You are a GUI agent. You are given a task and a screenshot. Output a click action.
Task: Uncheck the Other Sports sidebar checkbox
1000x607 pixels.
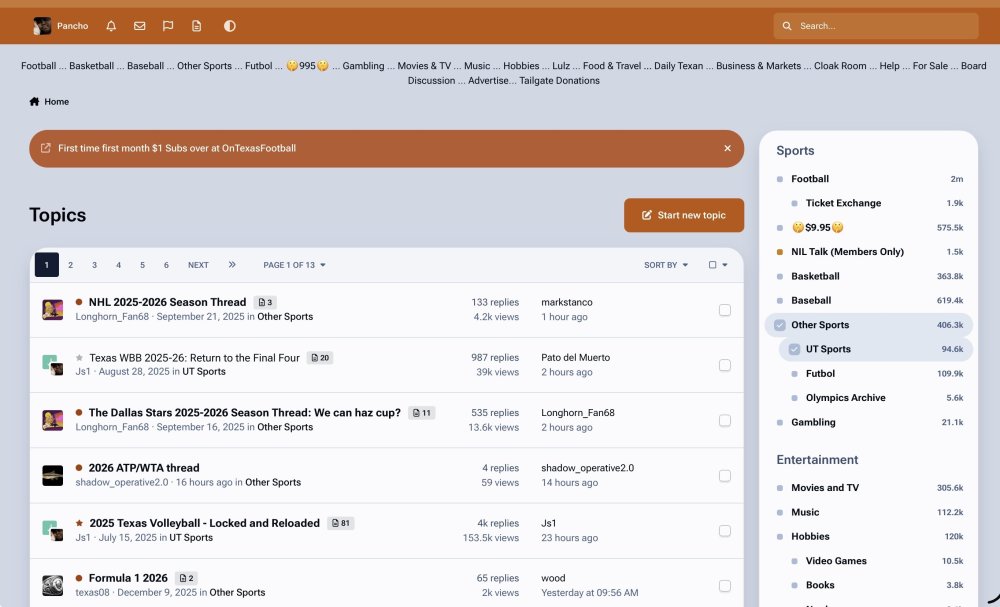click(780, 325)
